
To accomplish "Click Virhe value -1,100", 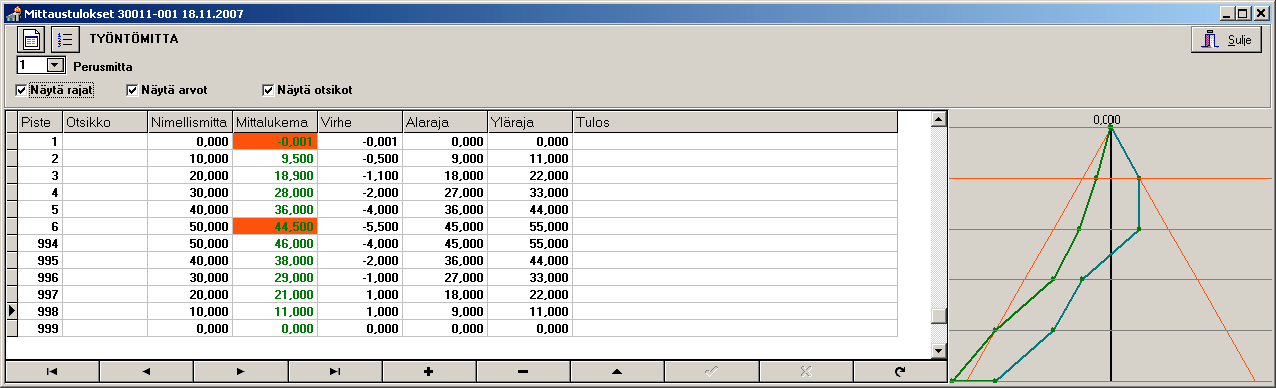I will pyautogui.click(x=359, y=175).
